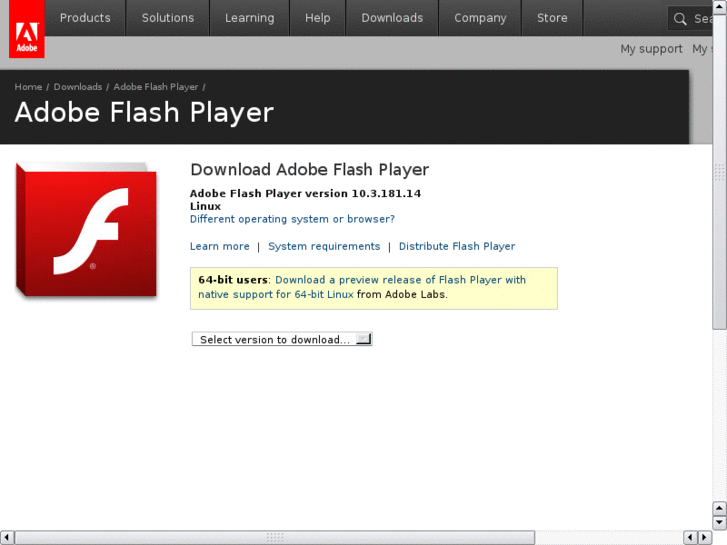Go to Home breadcrumb
Viewport: 727px width, 545px height.
point(28,87)
